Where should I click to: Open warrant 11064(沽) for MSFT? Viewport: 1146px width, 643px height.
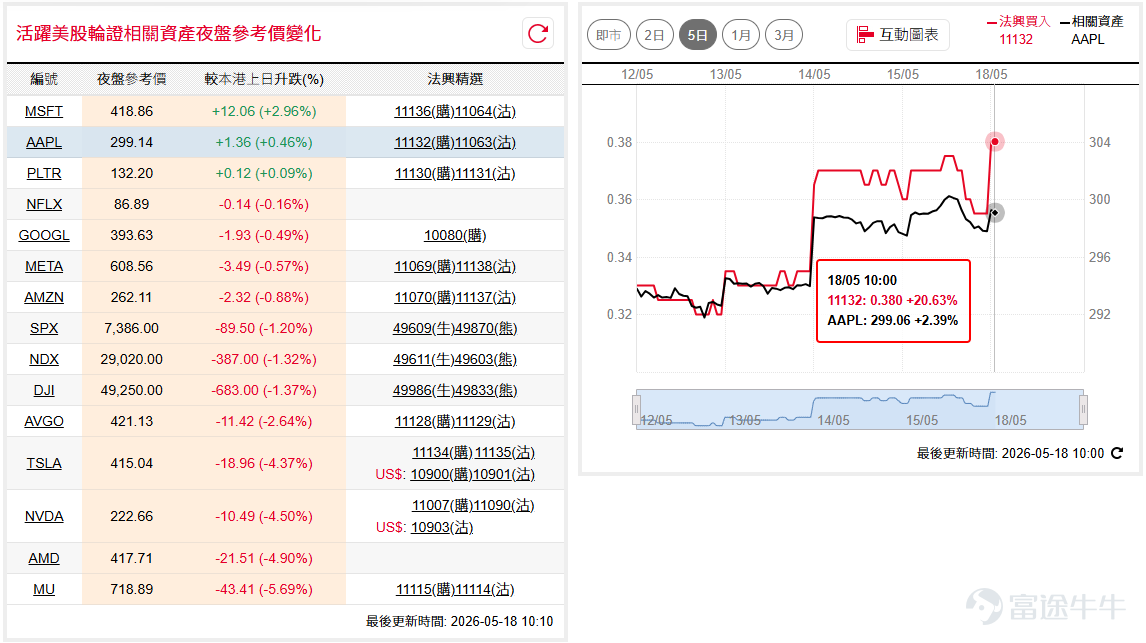(x=485, y=111)
